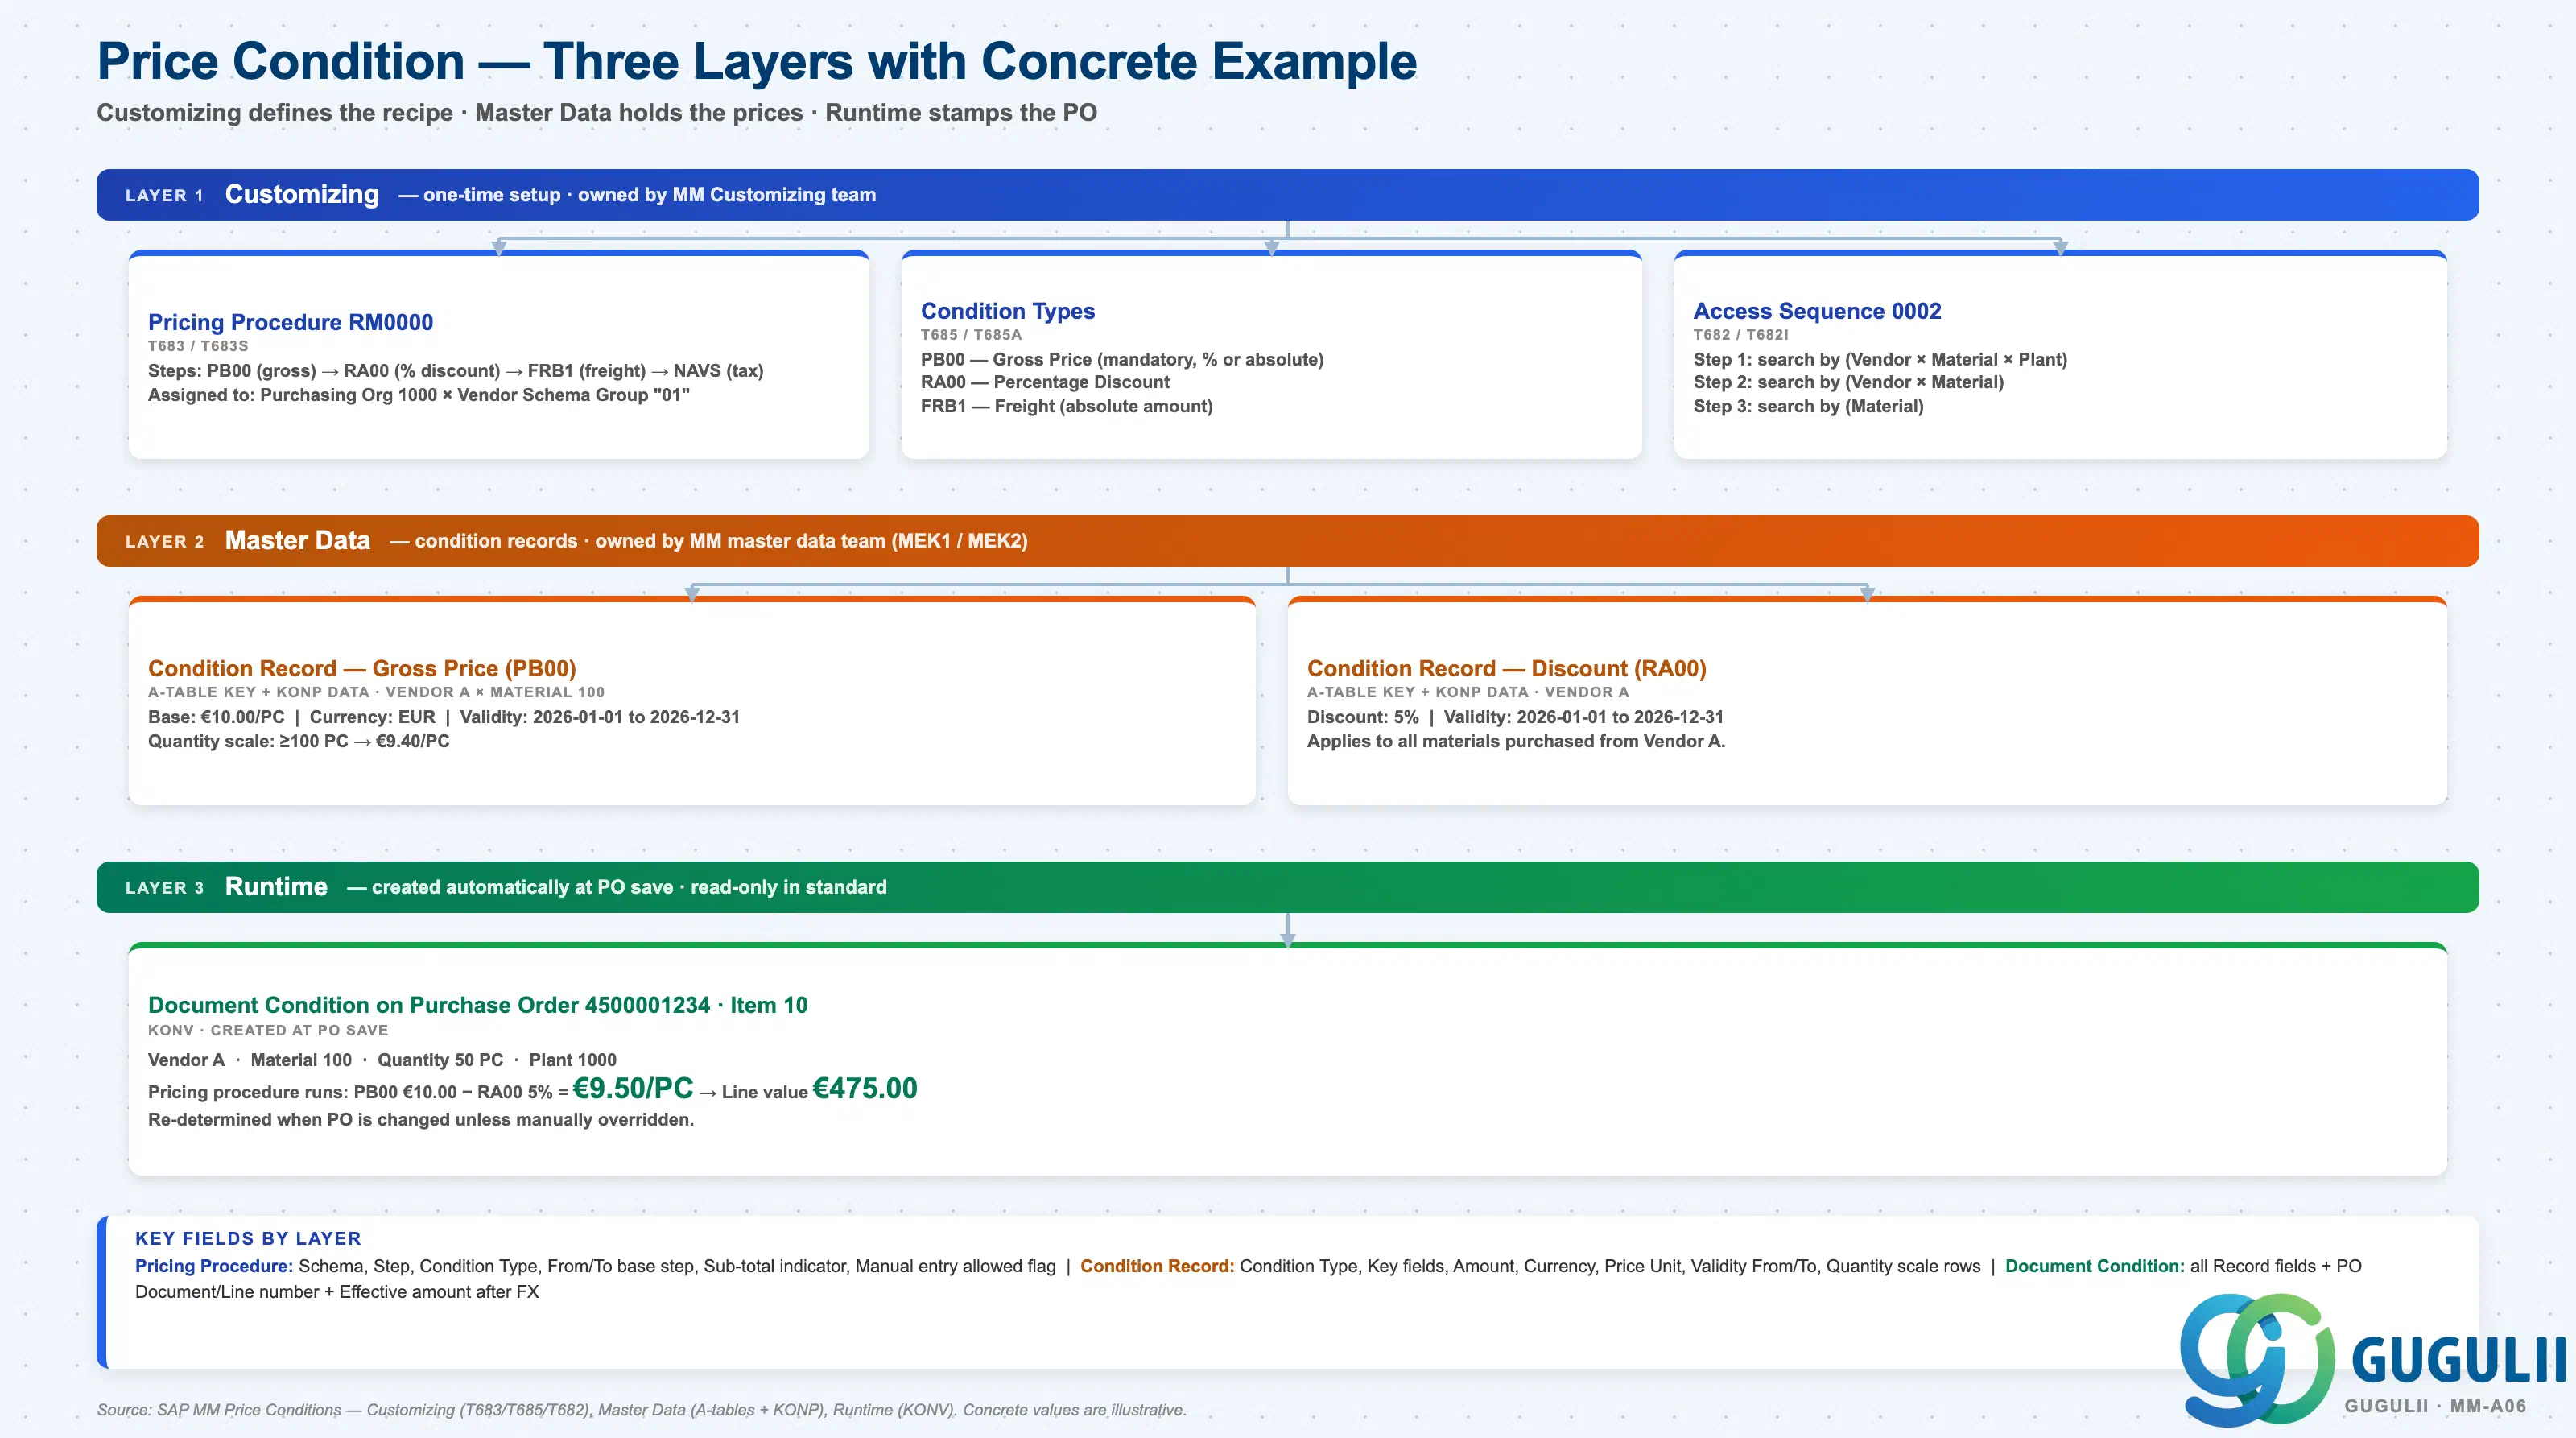Click the 'Pricing Procedure RM0000' heading
The width and height of the screenshot is (2576, 1438).
tap(291, 322)
